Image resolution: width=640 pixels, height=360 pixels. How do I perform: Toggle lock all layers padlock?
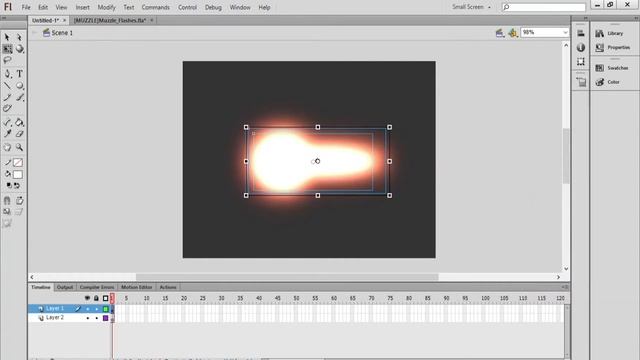coord(96,298)
